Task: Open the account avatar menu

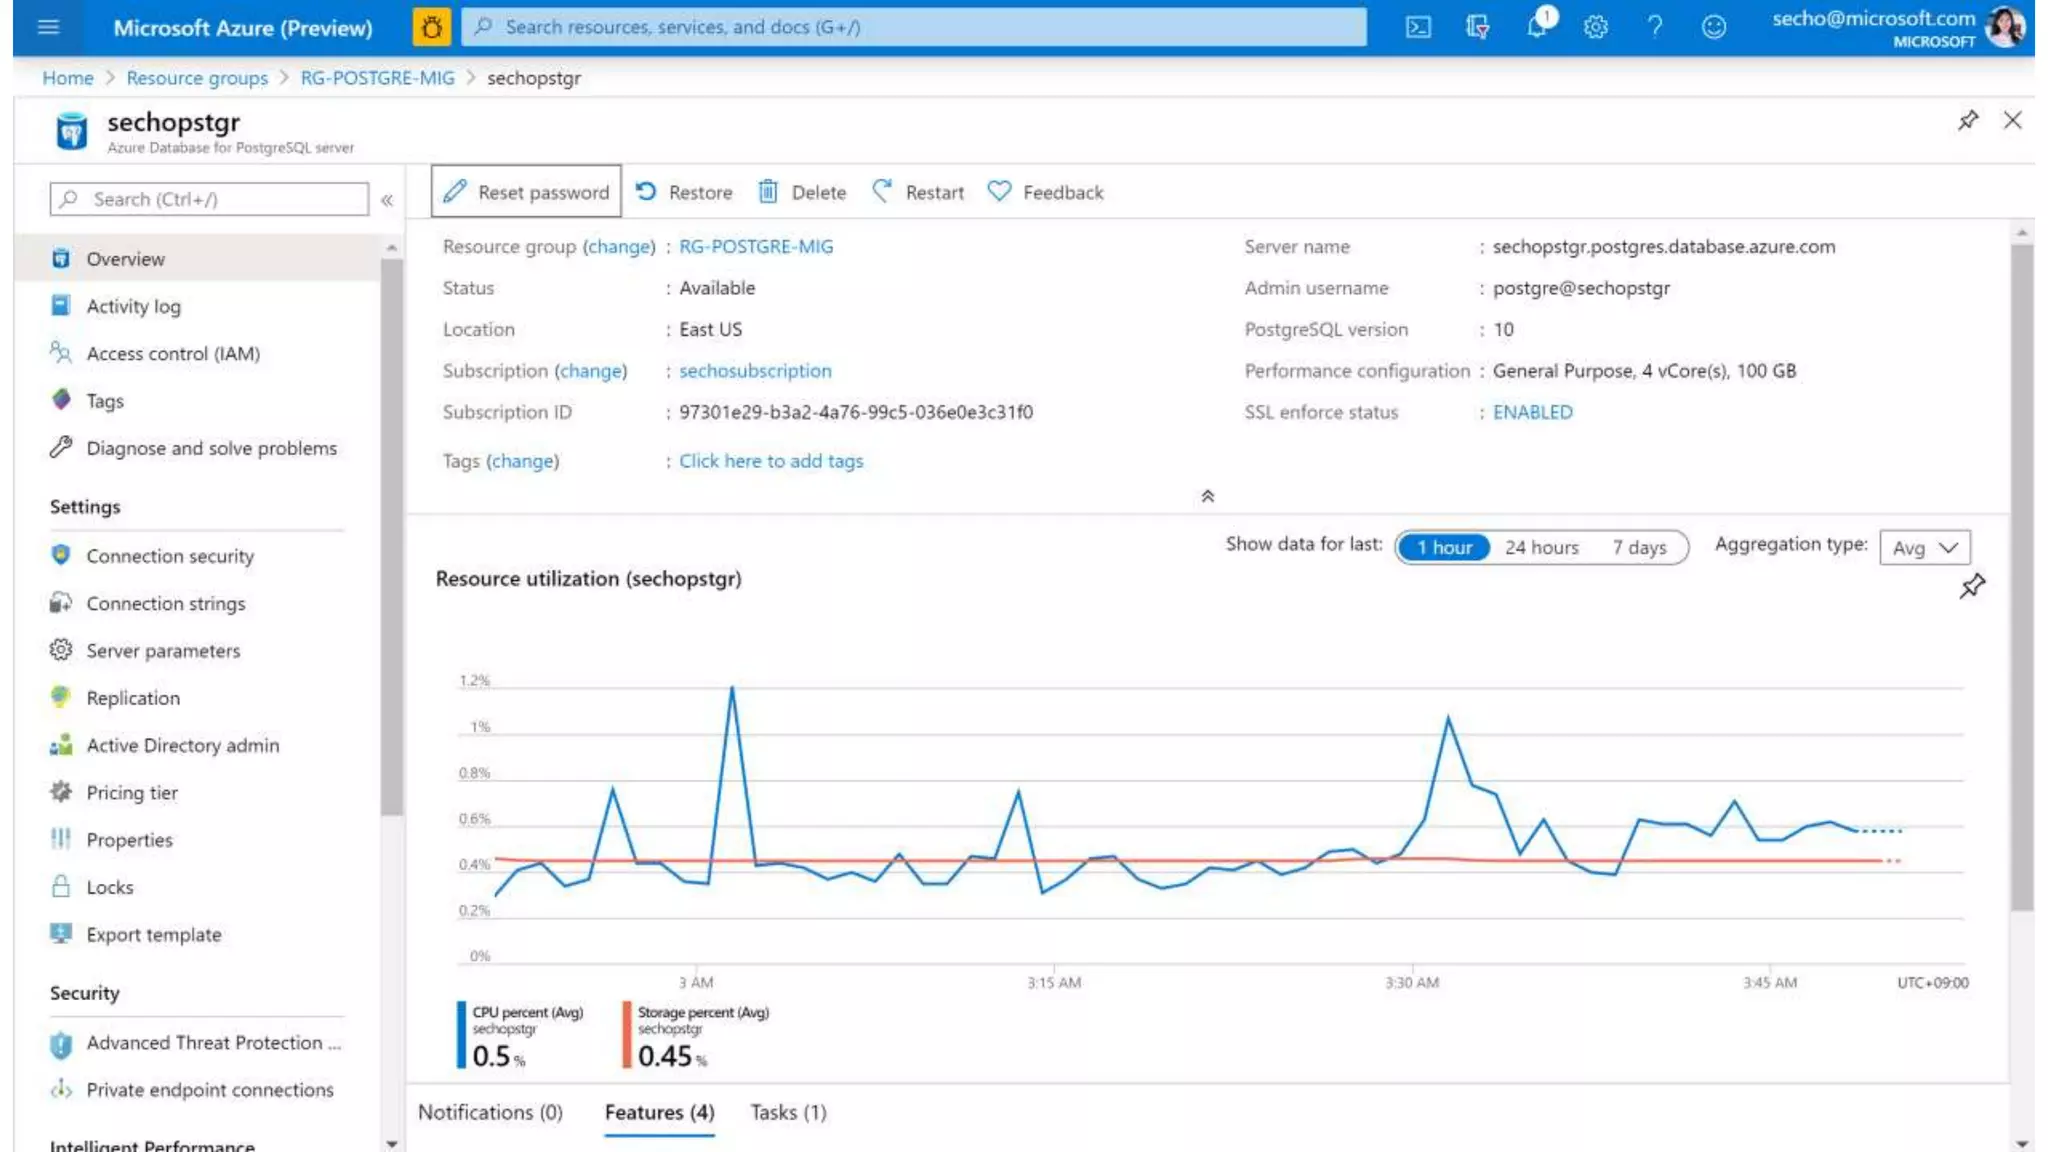Action: click(x=2004, y=27)
